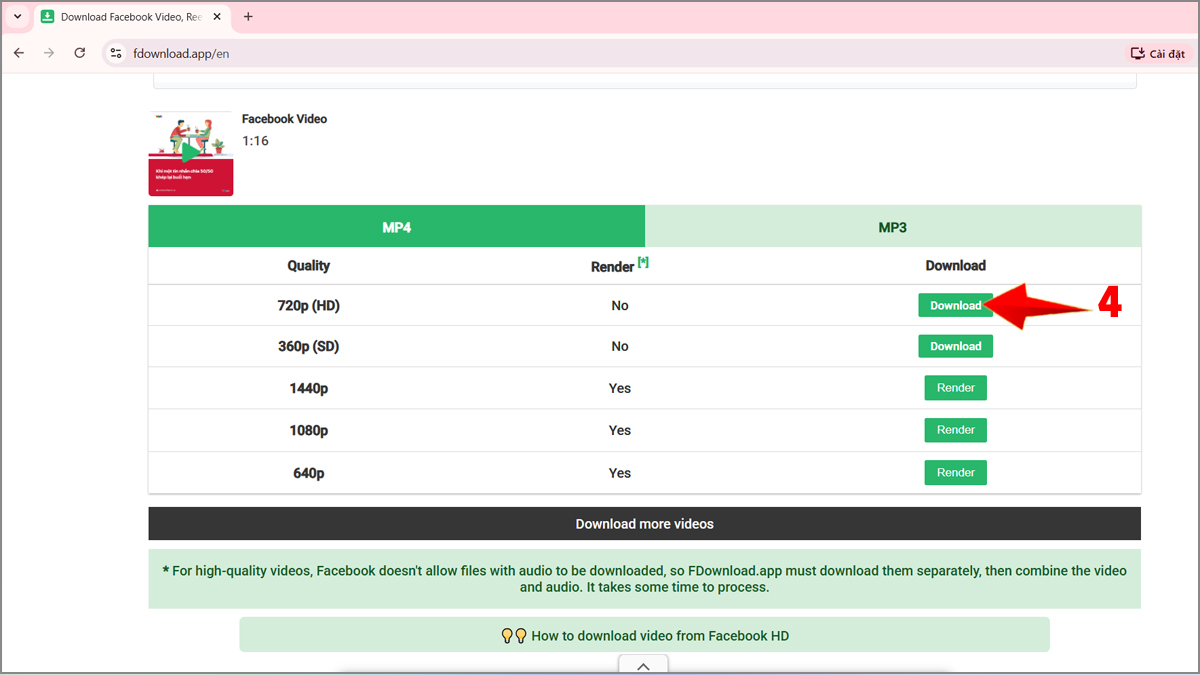Viewport: 1200px width, 675px height.
Task: Click the 360p (SD) quality cell
Action: pyautogui.click(x=309, y=347)
